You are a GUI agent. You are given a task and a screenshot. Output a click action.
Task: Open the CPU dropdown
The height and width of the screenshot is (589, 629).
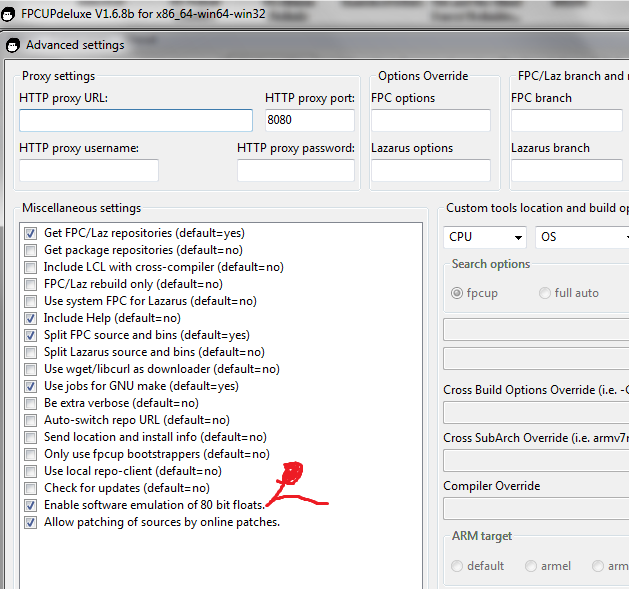point(485,237)
